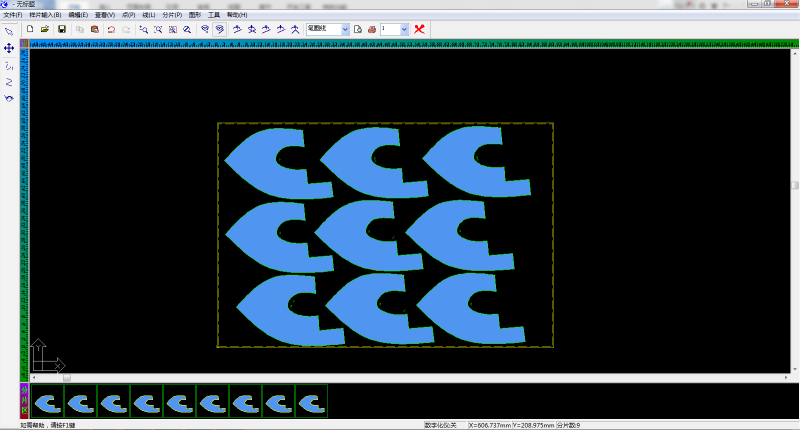Open the 帮助(H) menu
The width and height of the screenshot is (800, 430).
[x=236, y=15]
